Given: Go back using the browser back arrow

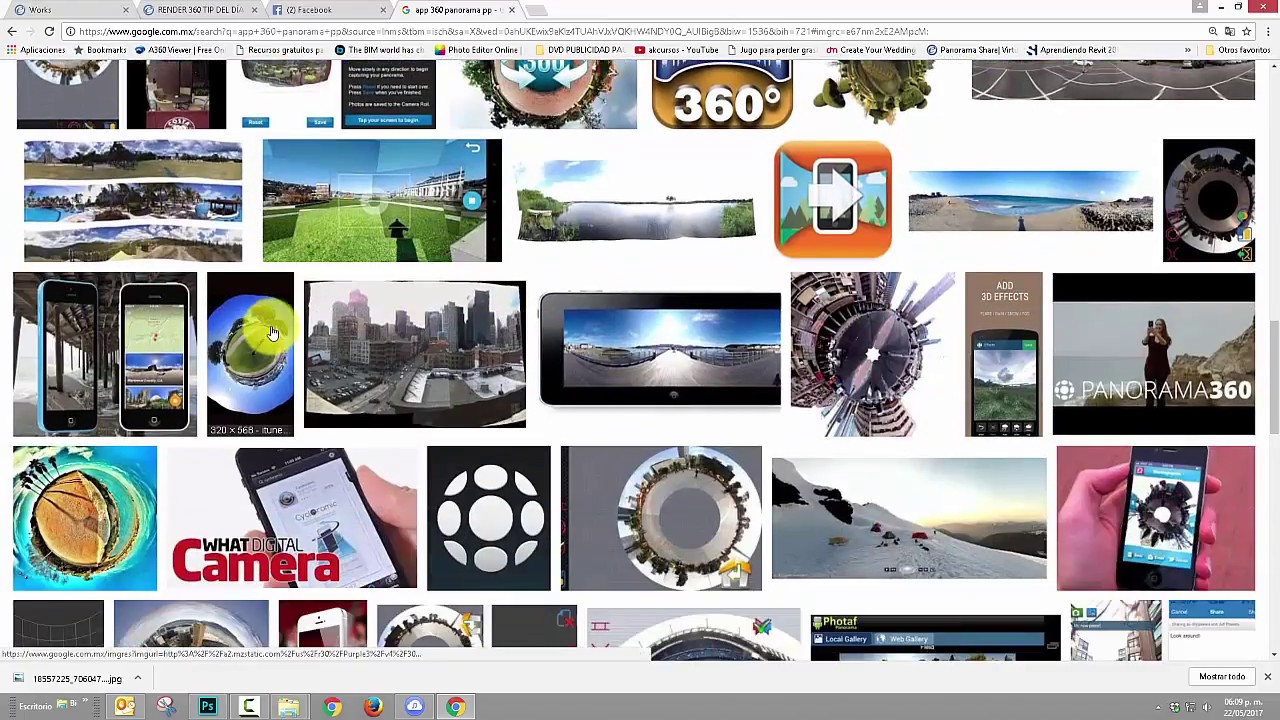Looking at the screenshot, I should [x=11, y=31].
